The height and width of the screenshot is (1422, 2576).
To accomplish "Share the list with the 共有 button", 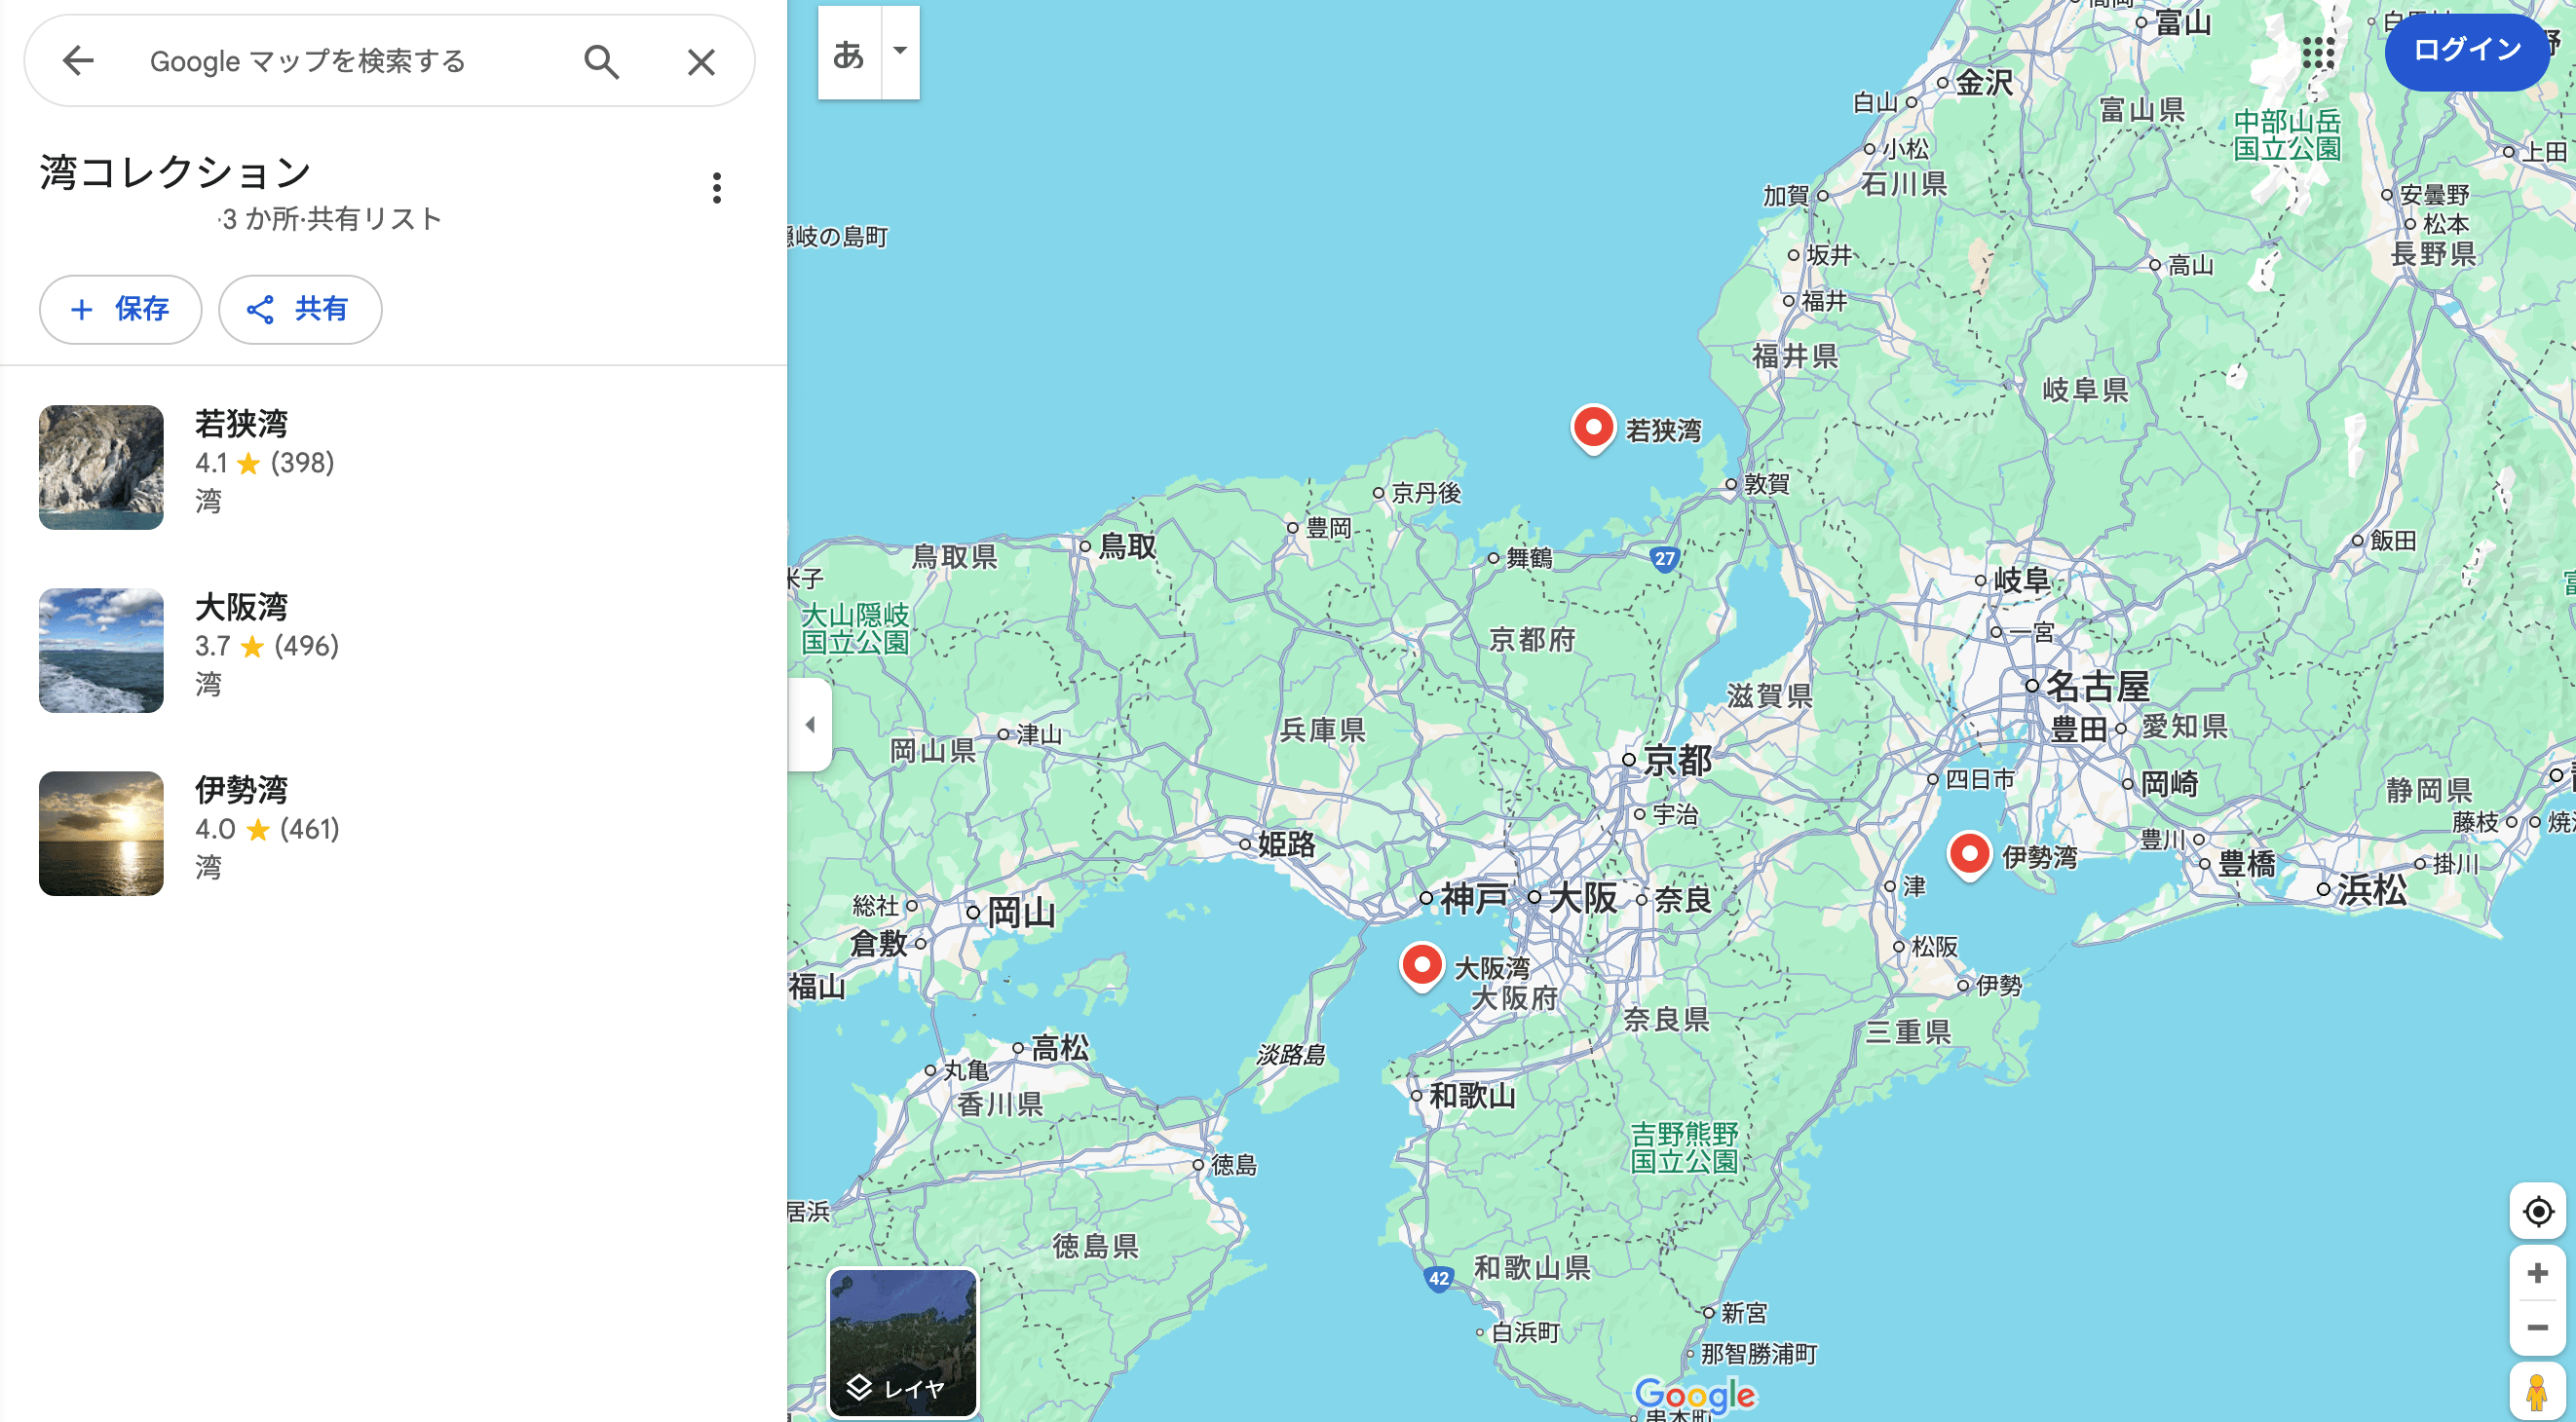I will click(x=299, y=309).
